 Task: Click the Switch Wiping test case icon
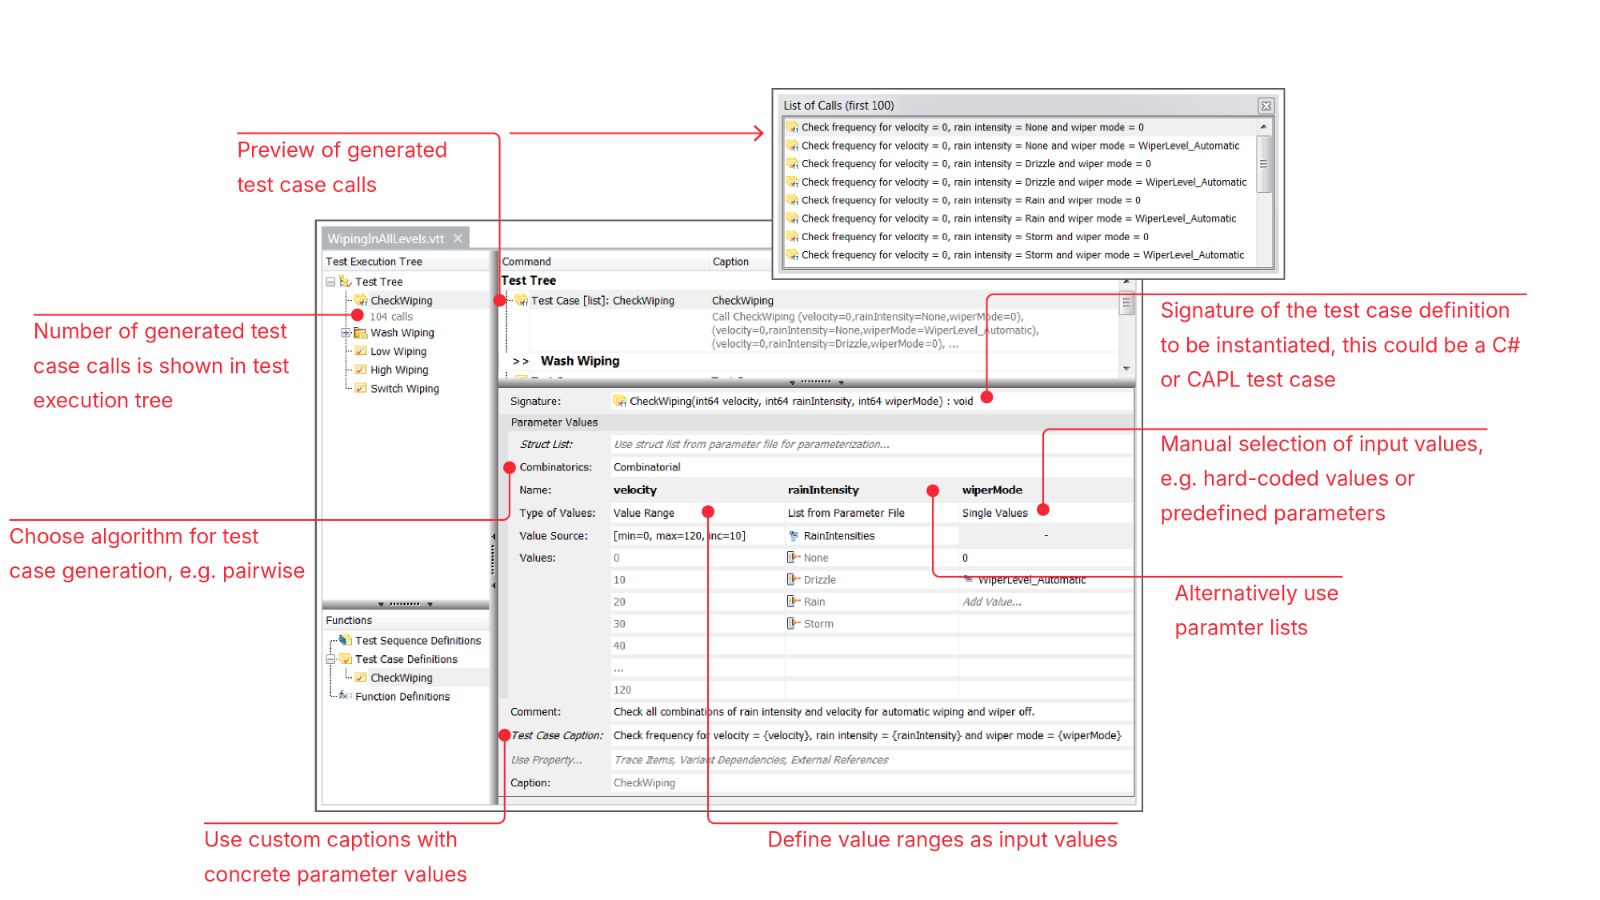coord(361,388)
